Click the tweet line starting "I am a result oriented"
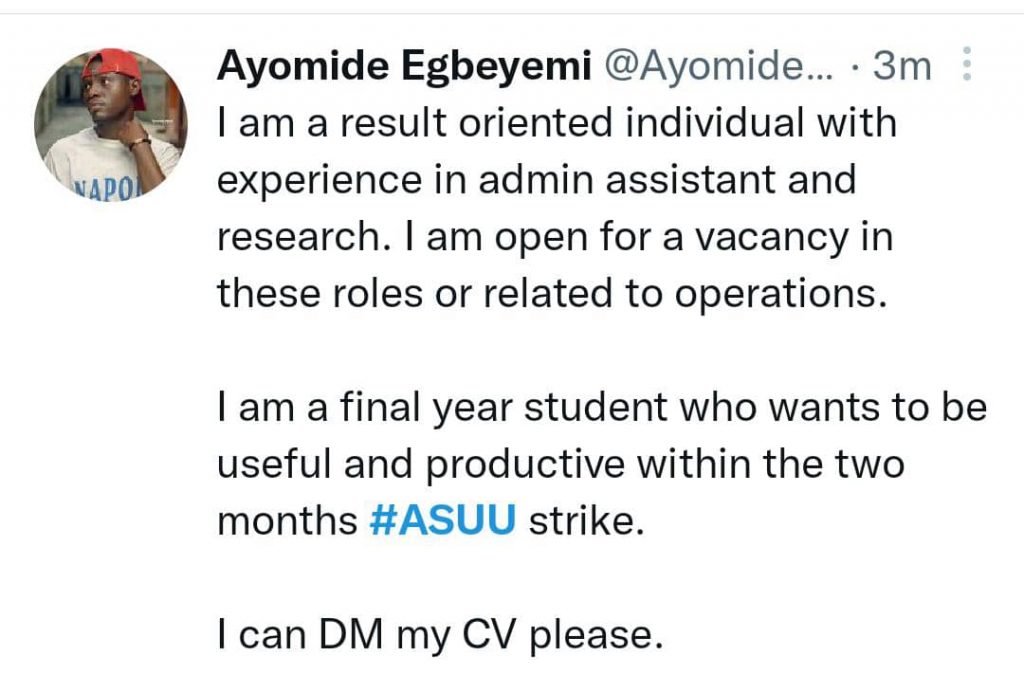 [557, 124]
